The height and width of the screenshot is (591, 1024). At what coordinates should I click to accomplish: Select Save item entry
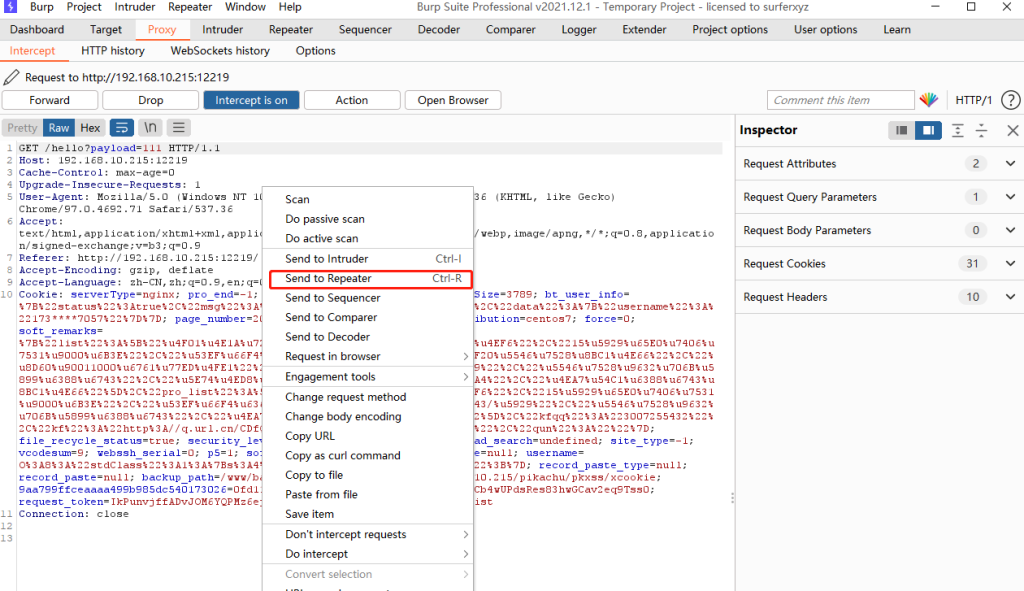coord(368,515)
